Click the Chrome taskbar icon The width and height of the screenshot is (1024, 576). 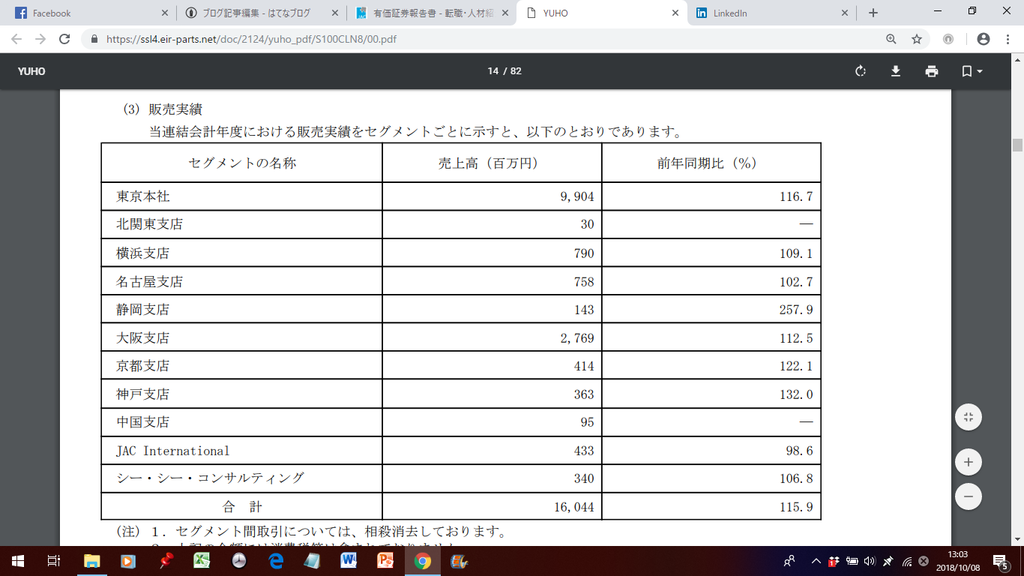[x=423, y=562]
